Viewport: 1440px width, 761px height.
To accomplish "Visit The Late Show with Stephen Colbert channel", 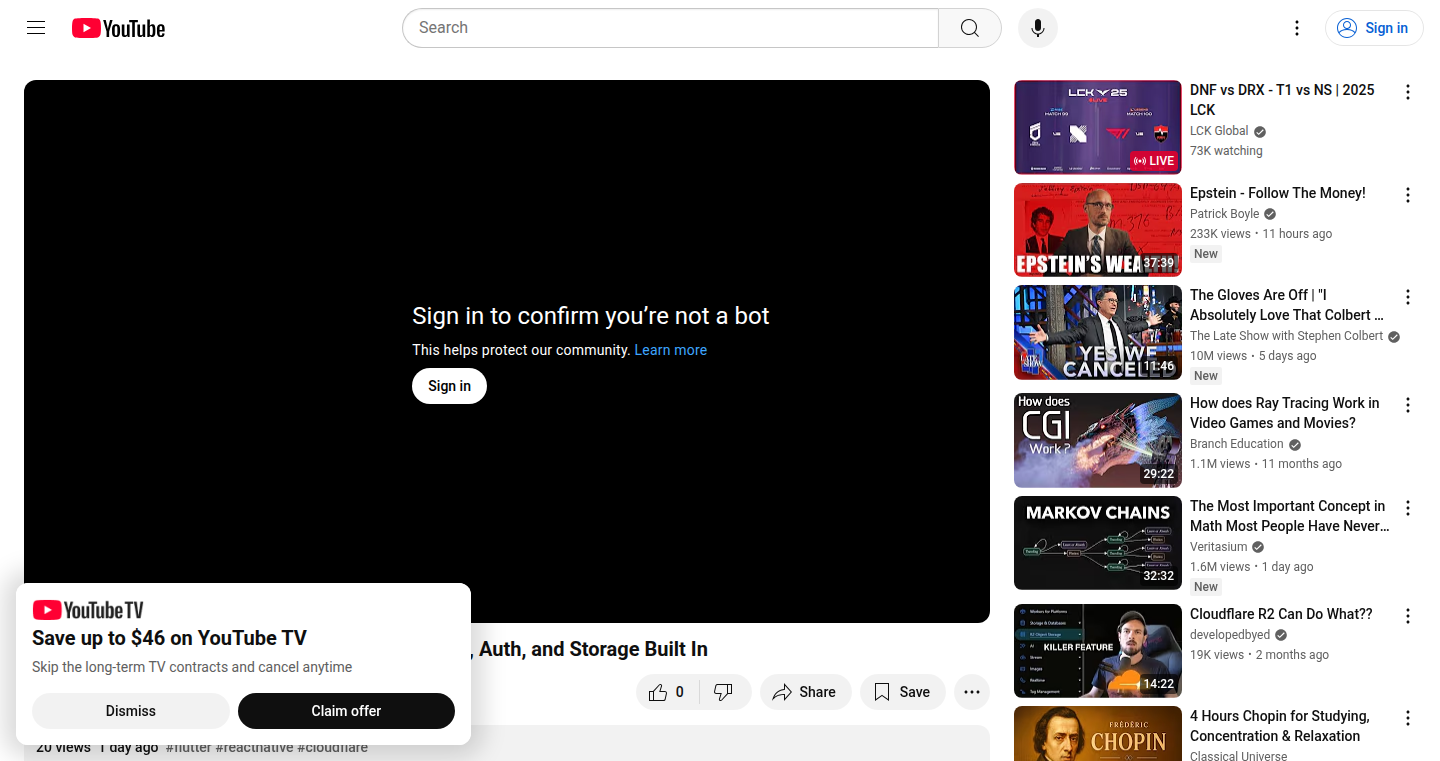I will pos(1286,336).
